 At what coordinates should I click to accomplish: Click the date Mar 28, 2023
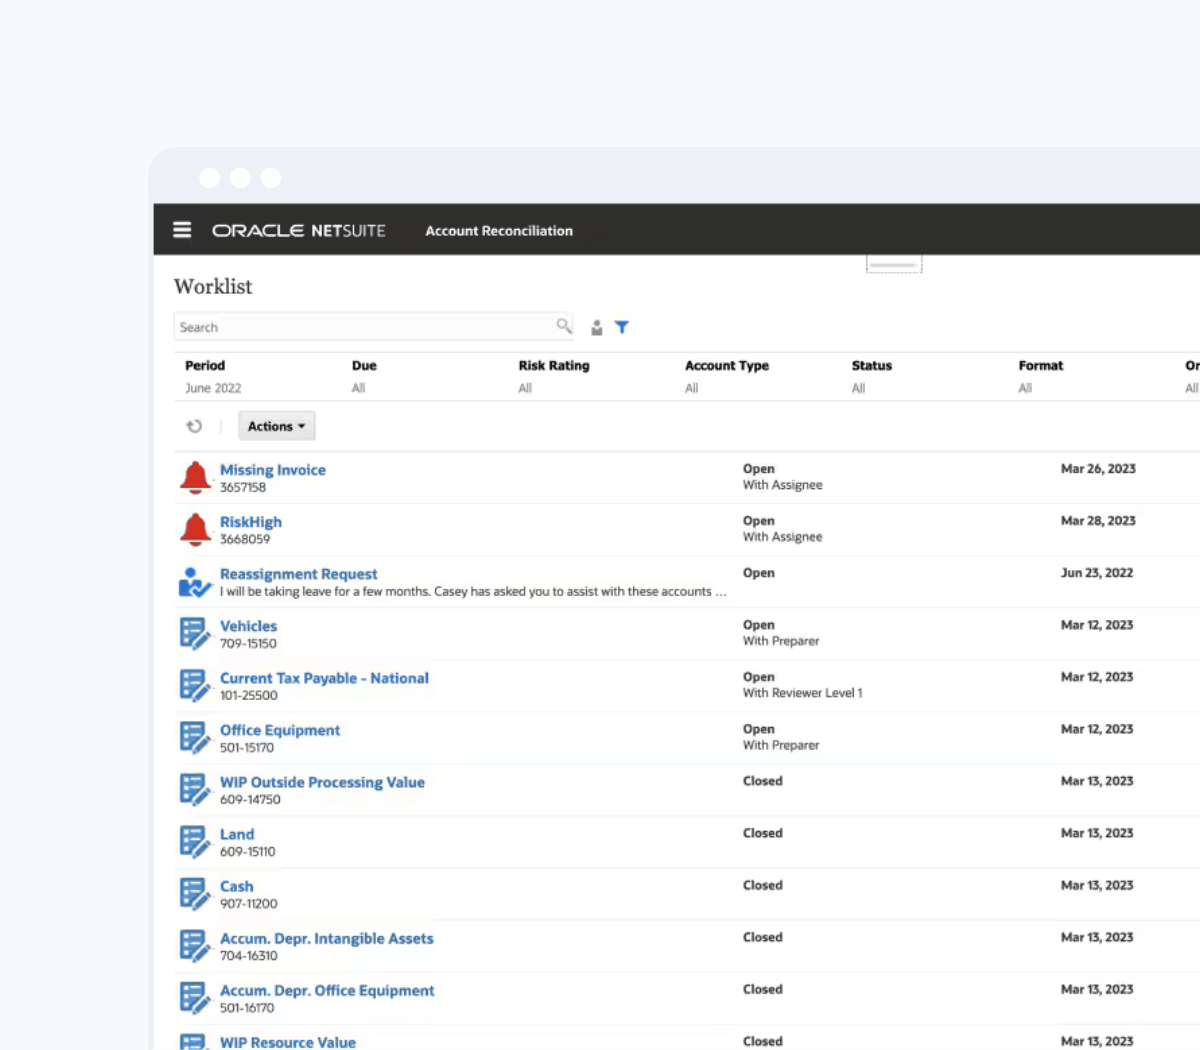(x=1098, y=521)
